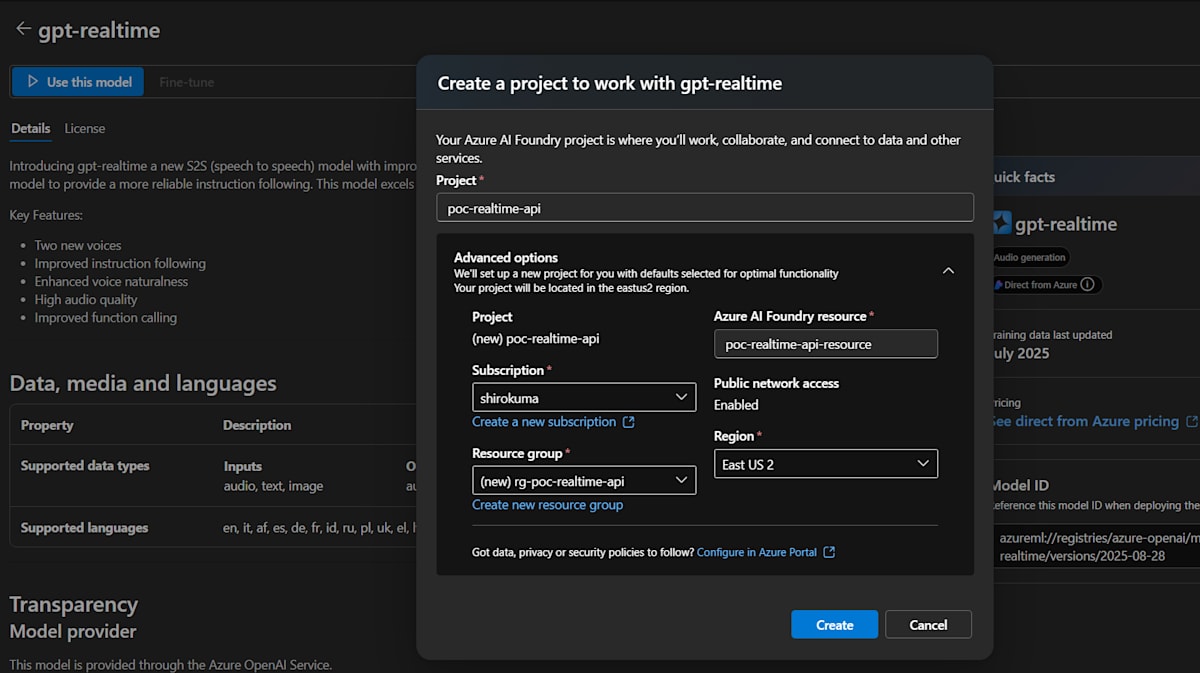Click the dialog title Create a project
1200x673 pixels.
click(610, 83)
